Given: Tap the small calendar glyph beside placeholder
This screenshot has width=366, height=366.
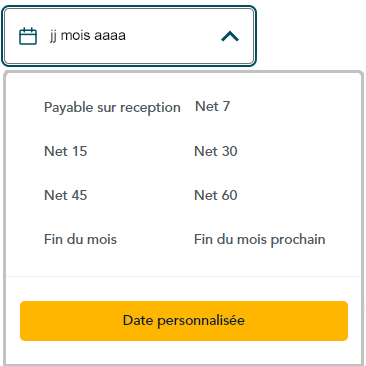Looking at the screenshot, I should (28, 36).
